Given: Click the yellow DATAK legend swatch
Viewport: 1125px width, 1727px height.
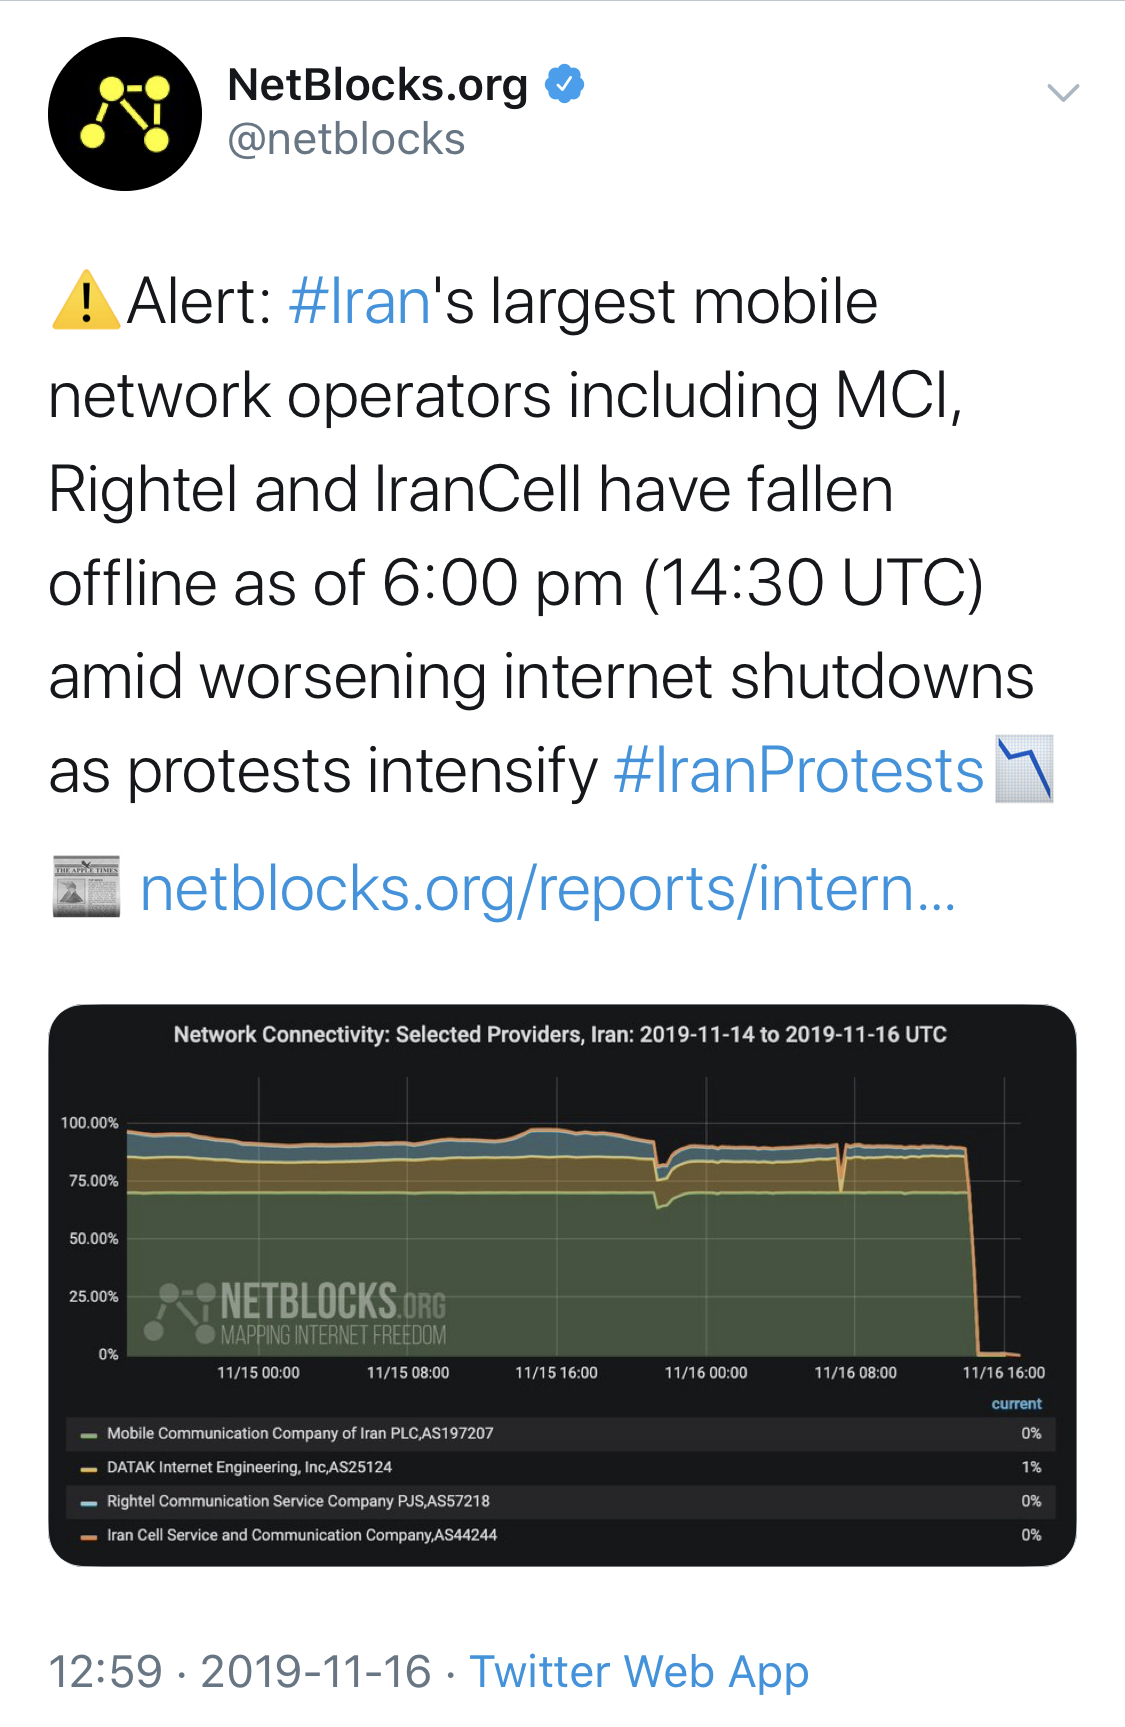Looking at the screenshot, I should 89,1468.
